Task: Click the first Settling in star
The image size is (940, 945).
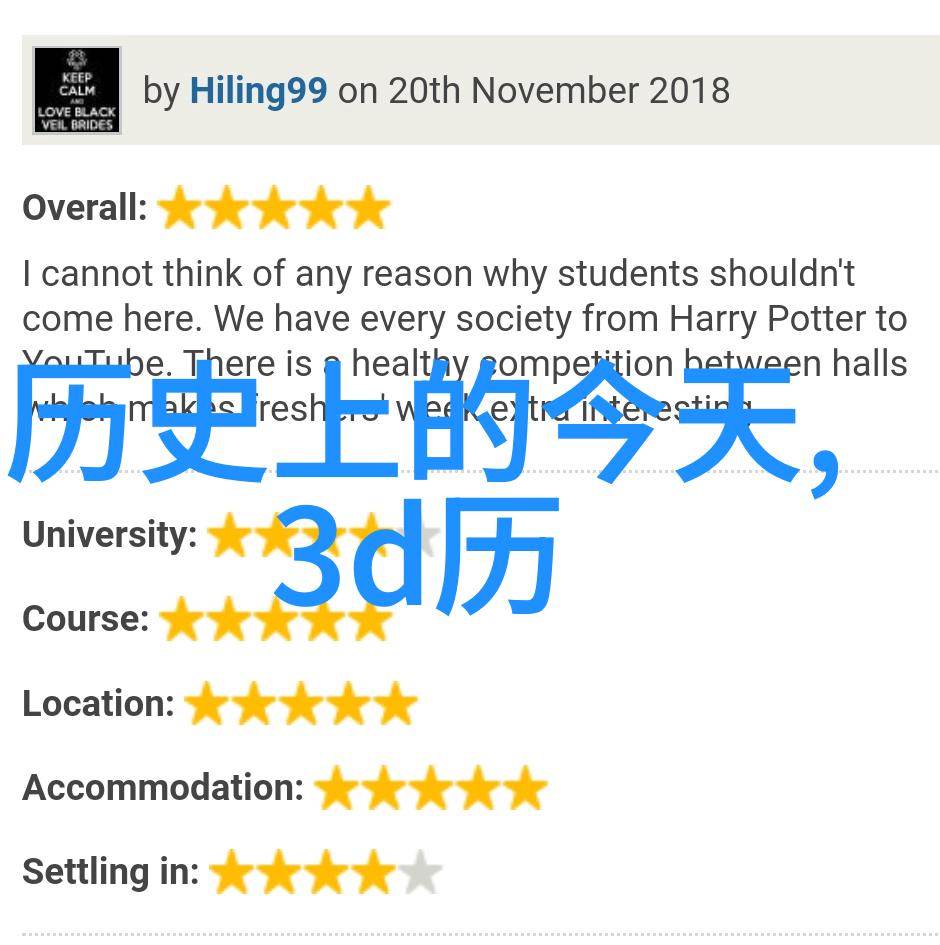Action: pyautogui.click(x=231, y=872)
